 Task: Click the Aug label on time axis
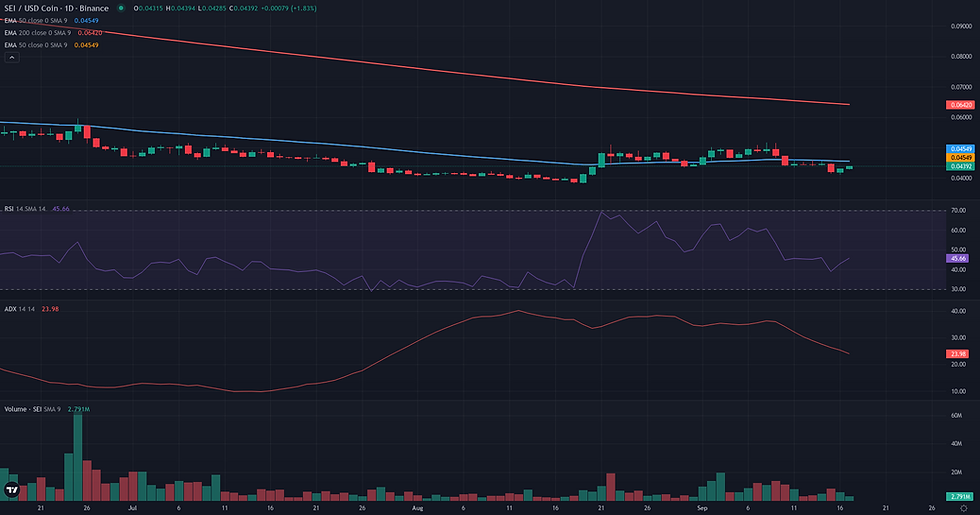click(x=418, y=508)
